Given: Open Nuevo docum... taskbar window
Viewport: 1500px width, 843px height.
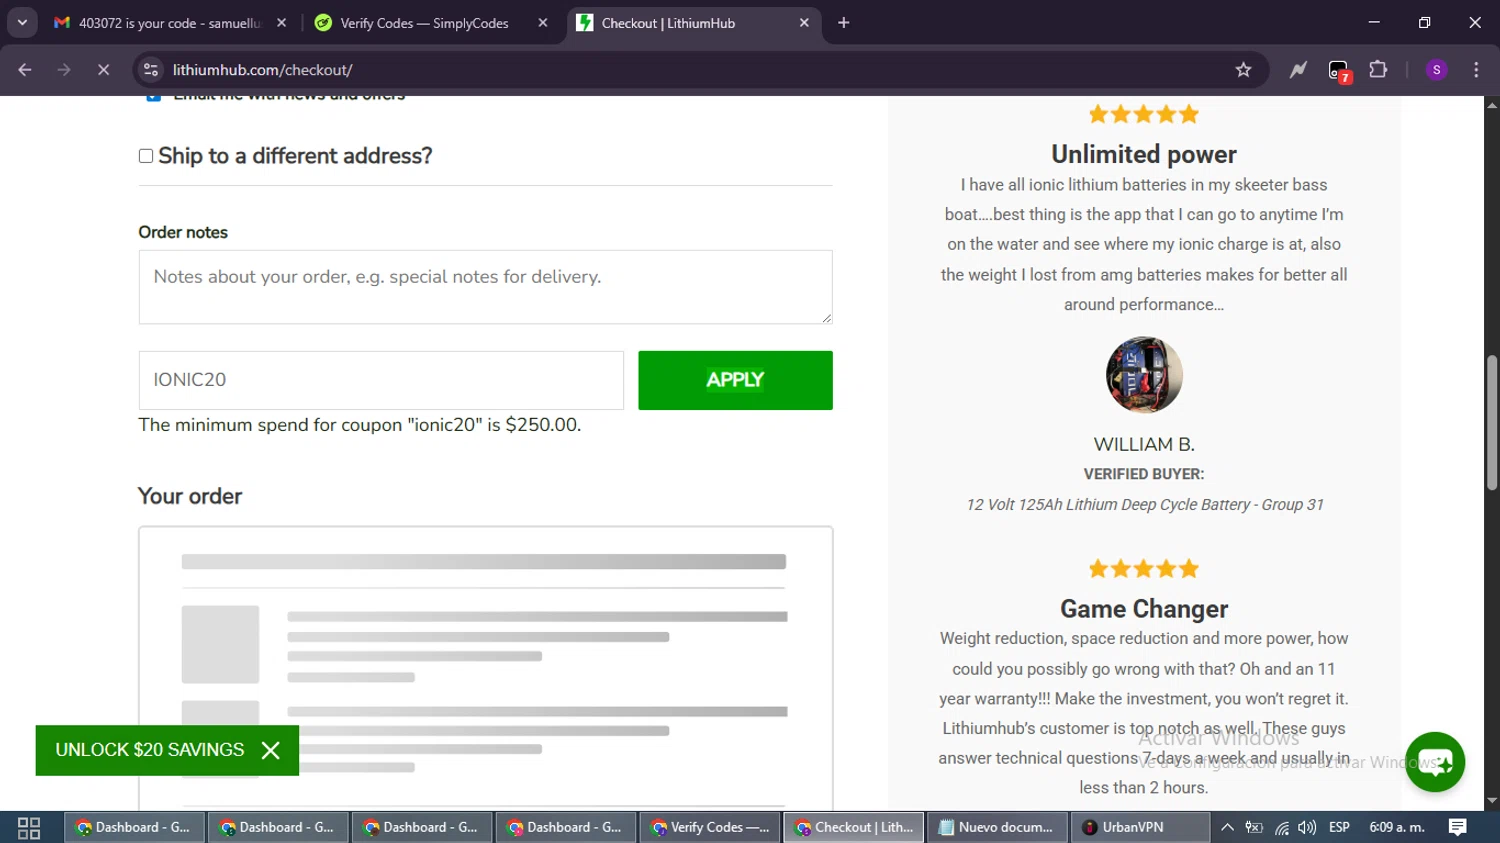Looking at the screenshot, I should tap(998, 828).
